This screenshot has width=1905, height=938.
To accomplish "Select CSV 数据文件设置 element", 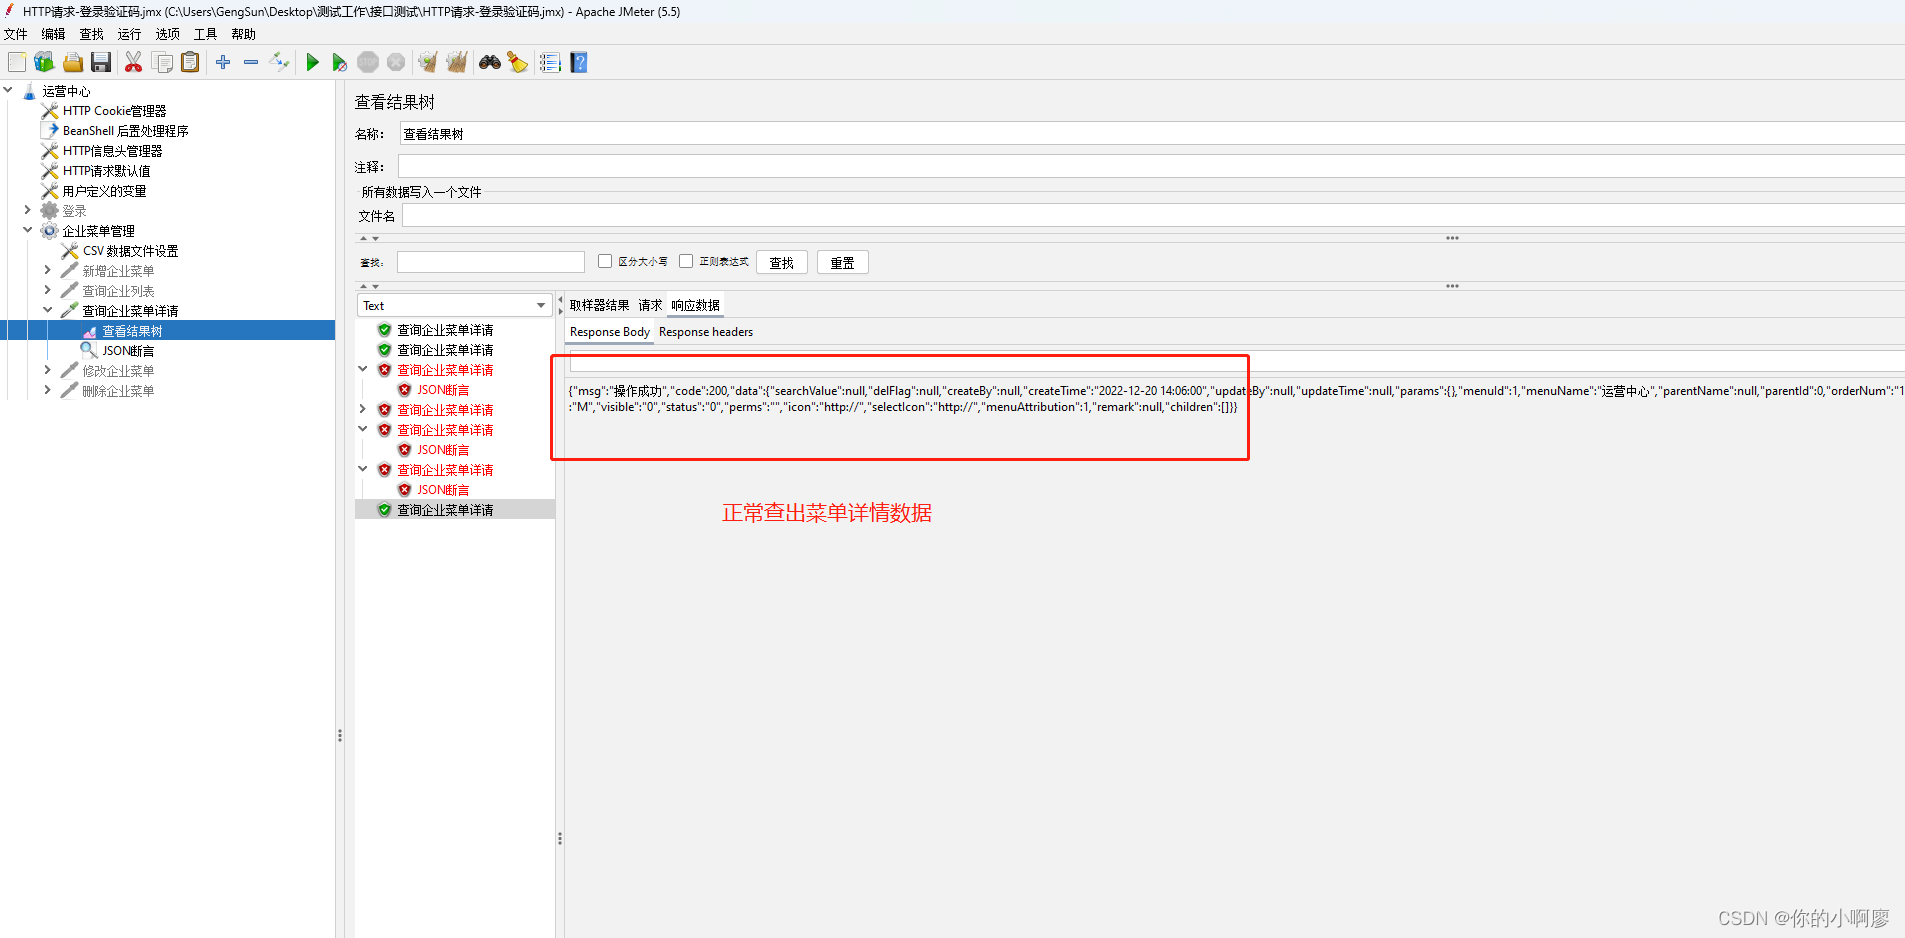I will [130, 251].
